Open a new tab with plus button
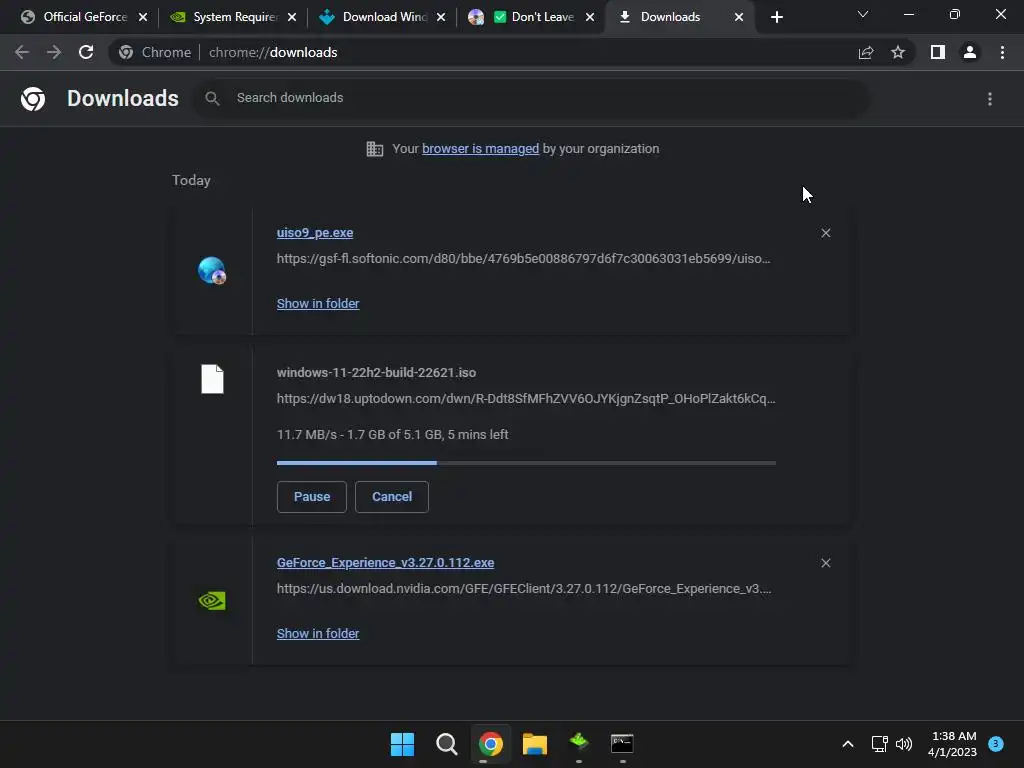Image resolution: width=1024 pixels, height=768 pixels. 776,17
